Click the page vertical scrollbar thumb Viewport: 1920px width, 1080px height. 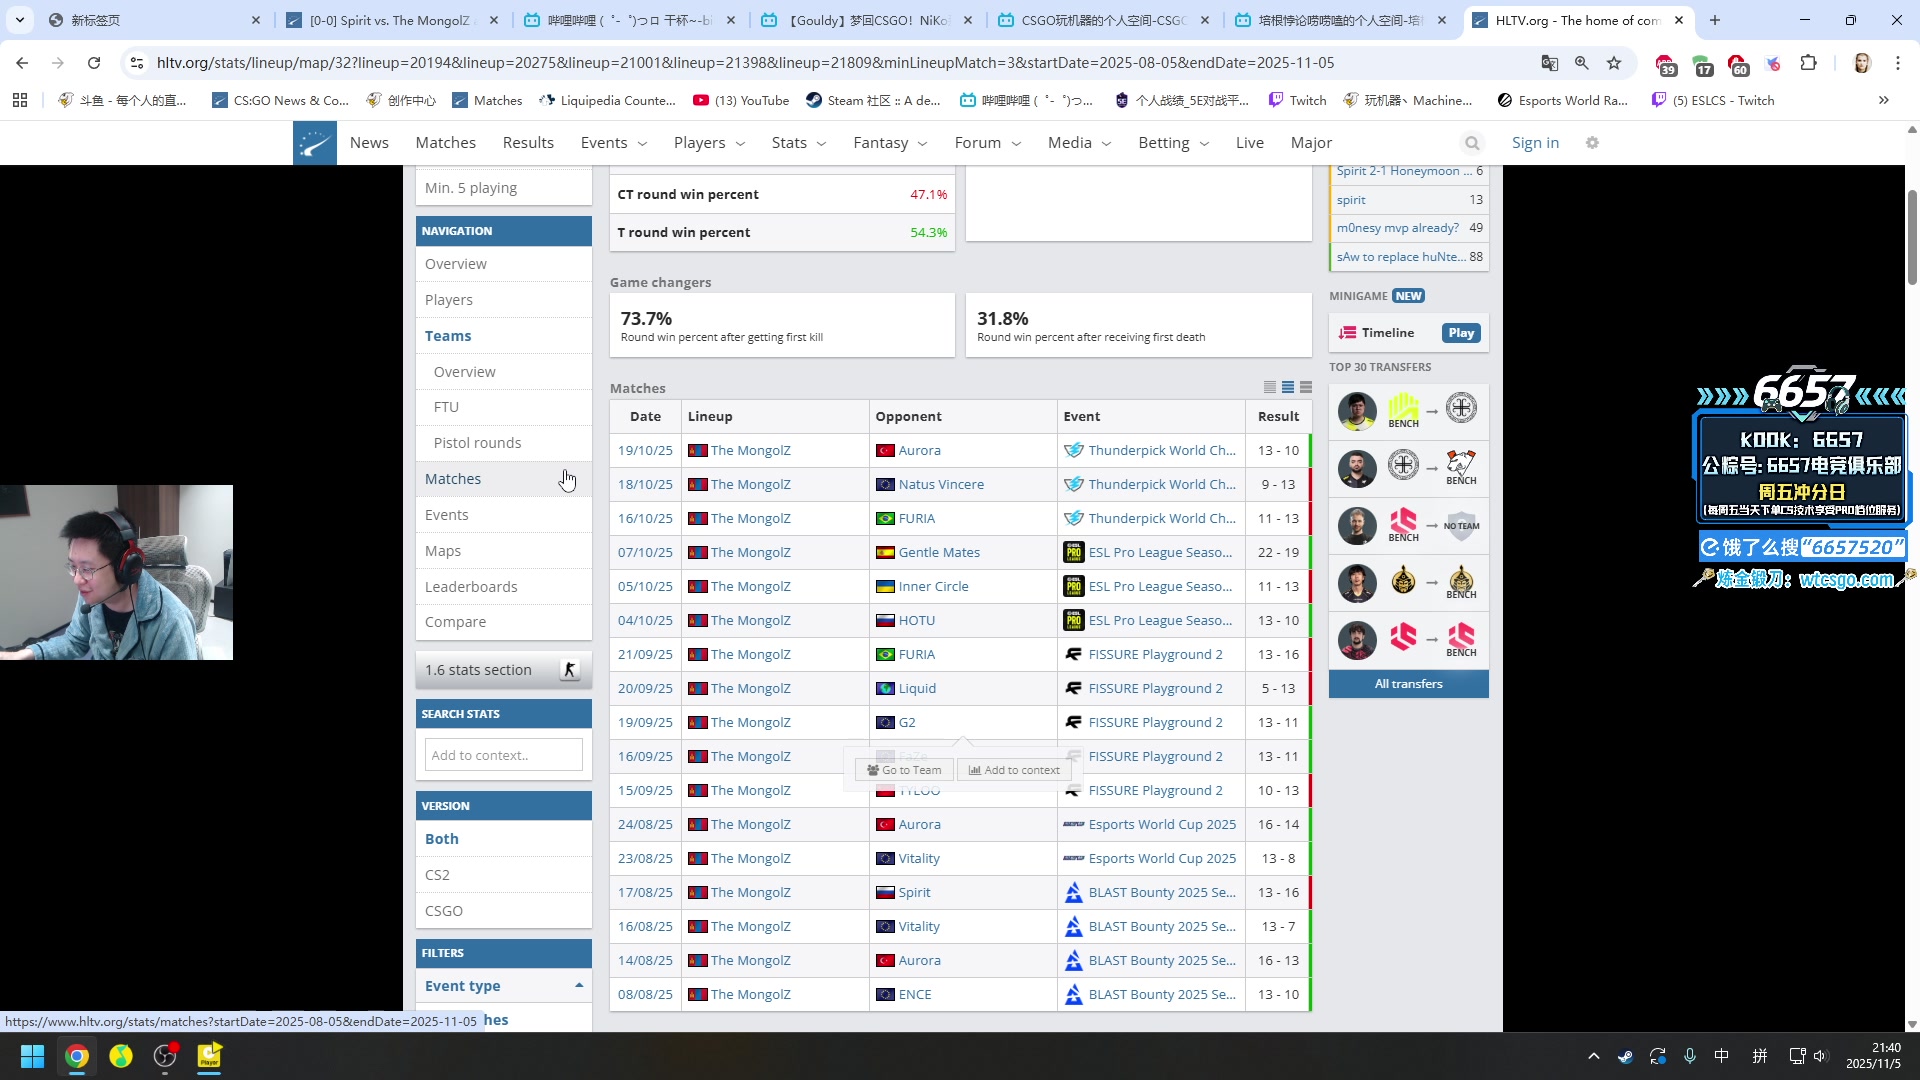pos(1912,235)
